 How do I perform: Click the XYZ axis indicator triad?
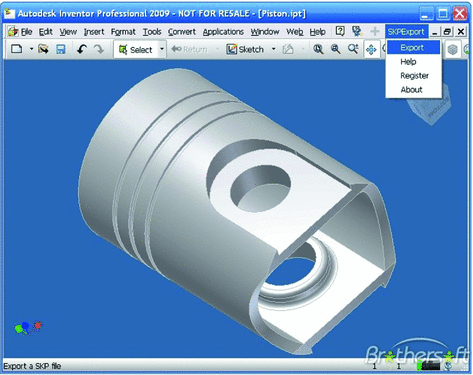pyautogui.click(x=28, y=327)
